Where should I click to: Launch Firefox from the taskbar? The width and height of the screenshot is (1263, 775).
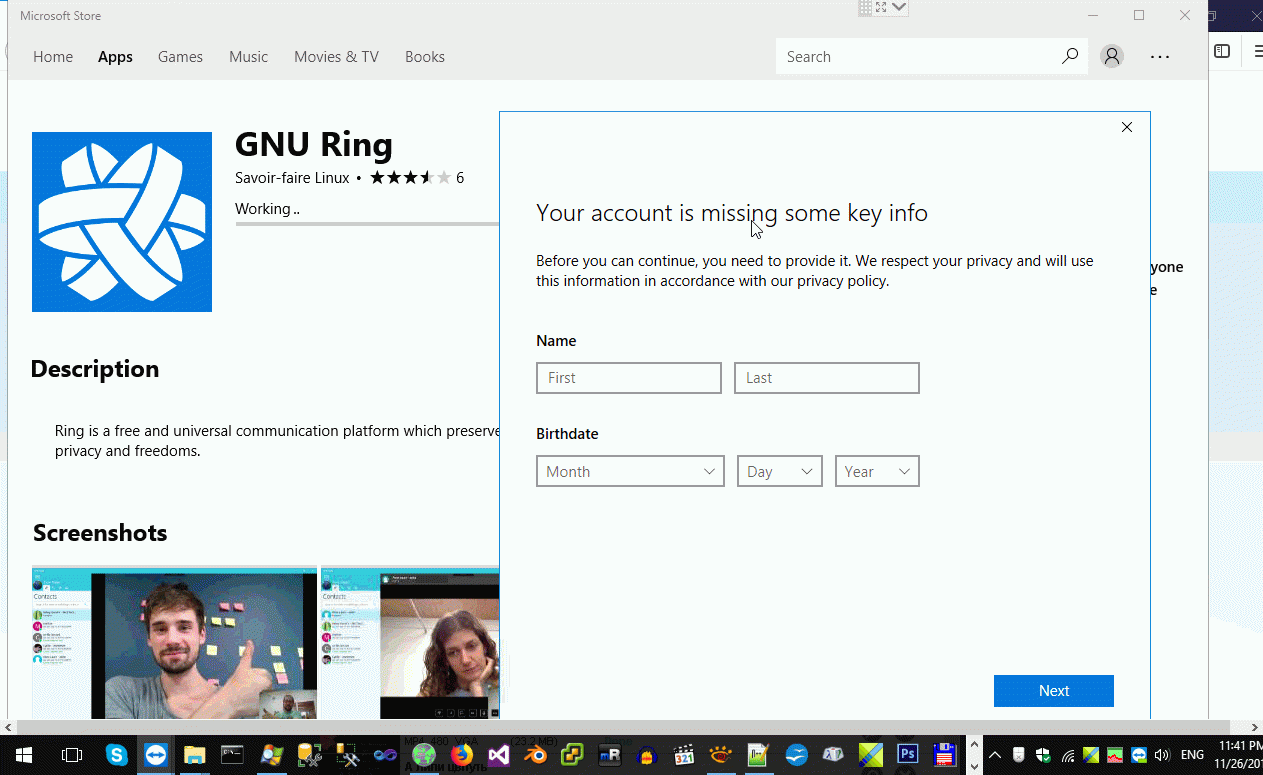point(461,755)
